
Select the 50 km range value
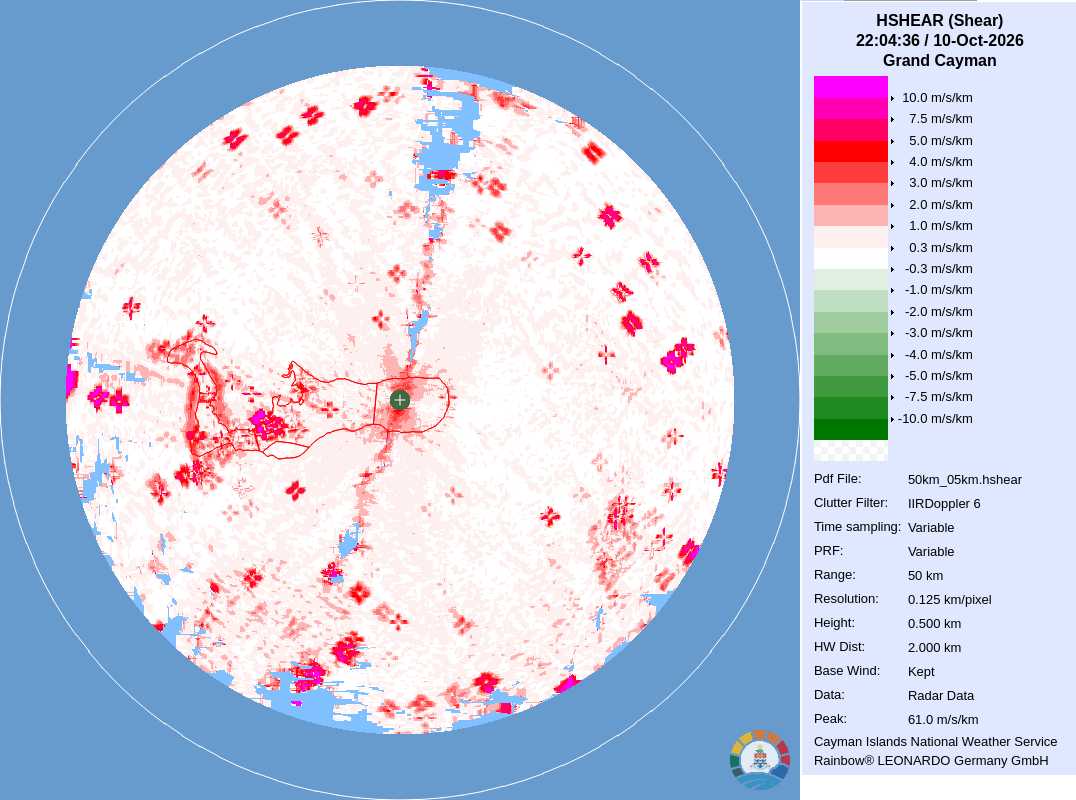coord(925,576)
